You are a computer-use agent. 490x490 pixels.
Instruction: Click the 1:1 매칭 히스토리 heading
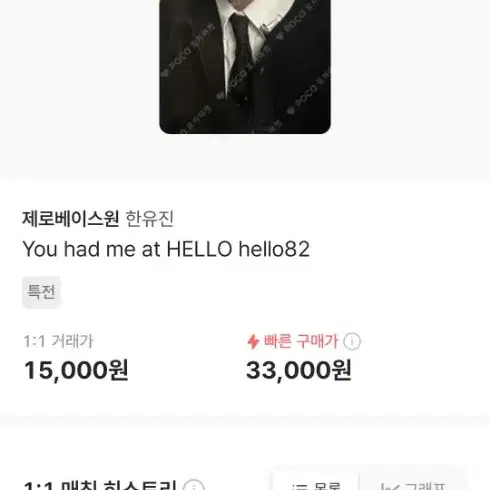tap(100, 486)
